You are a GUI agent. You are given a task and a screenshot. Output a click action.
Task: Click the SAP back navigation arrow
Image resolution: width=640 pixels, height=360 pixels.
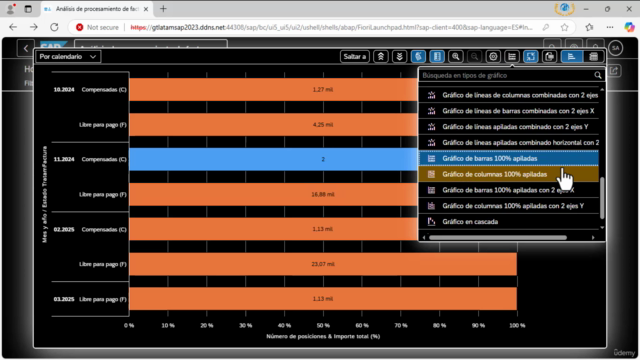click(26, 48)
